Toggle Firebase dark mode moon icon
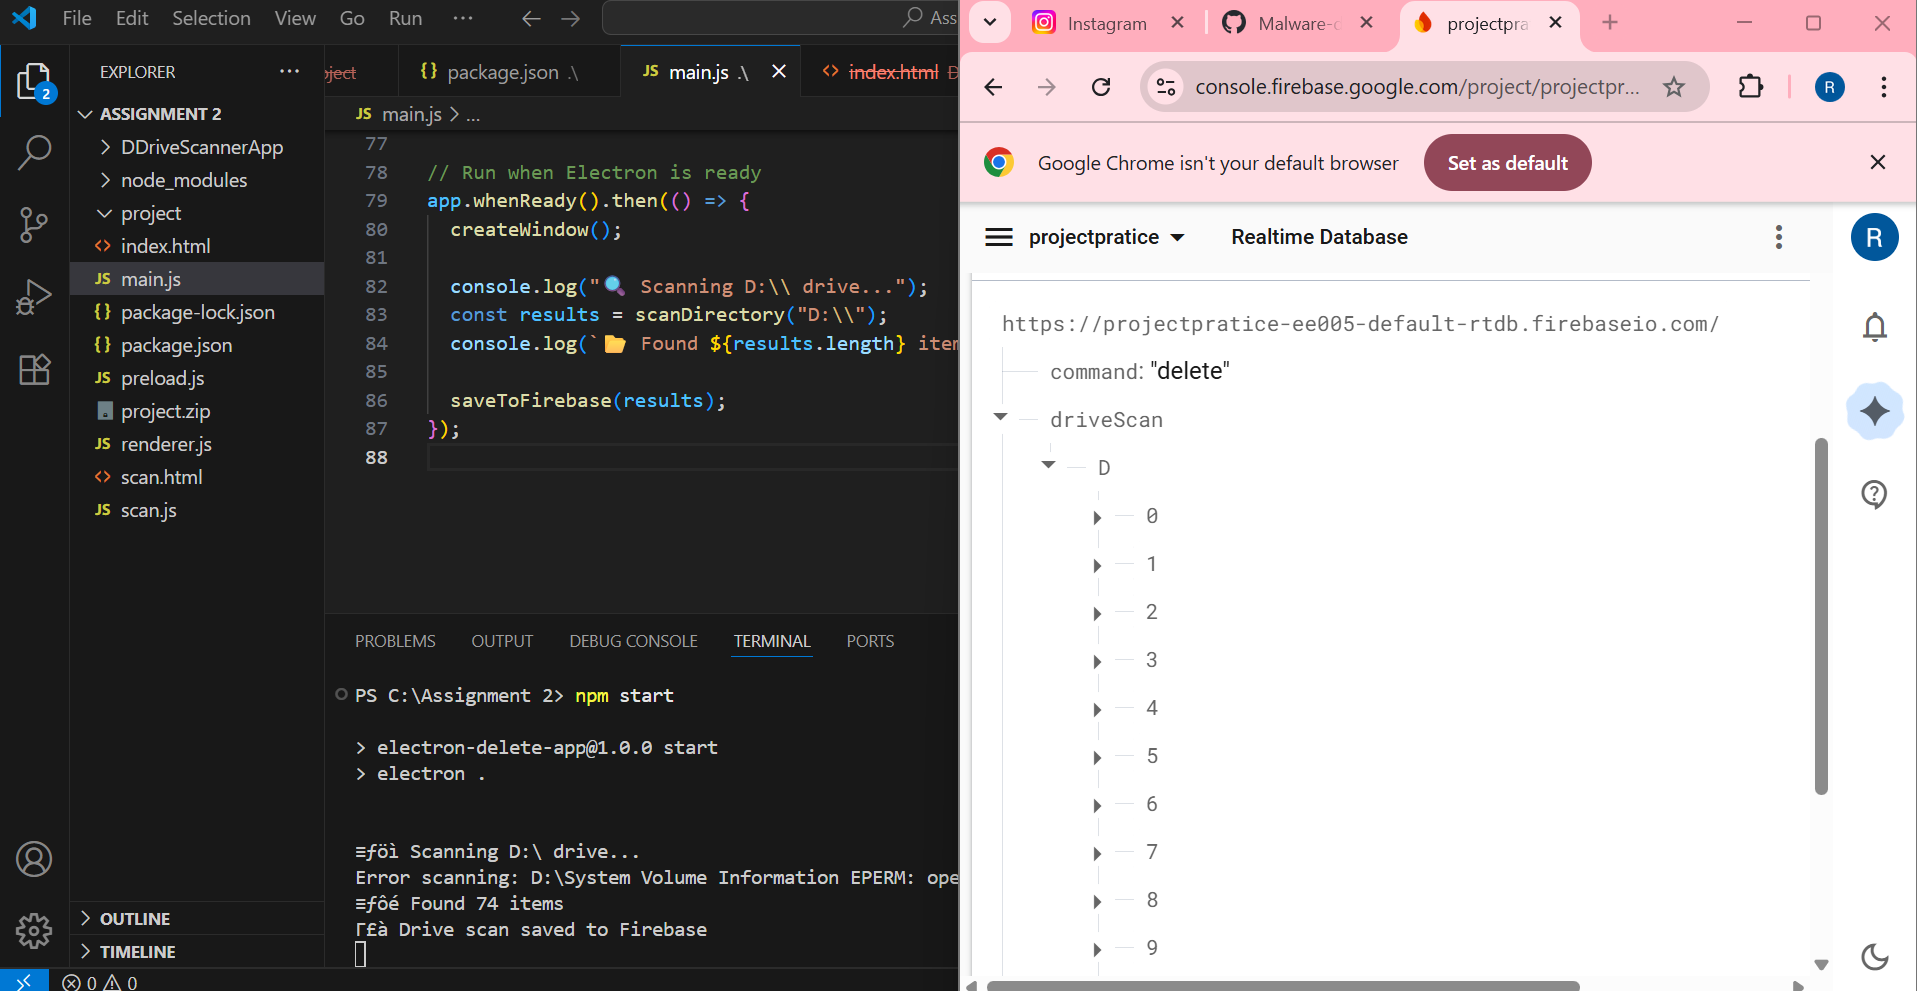Image resolution: width=1917 pixels, height=991 pixels. click(1874, 957)
